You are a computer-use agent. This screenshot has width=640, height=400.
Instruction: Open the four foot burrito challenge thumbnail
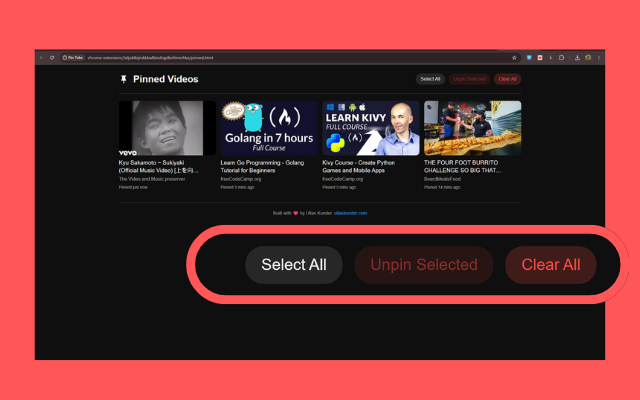click(472, 128)
